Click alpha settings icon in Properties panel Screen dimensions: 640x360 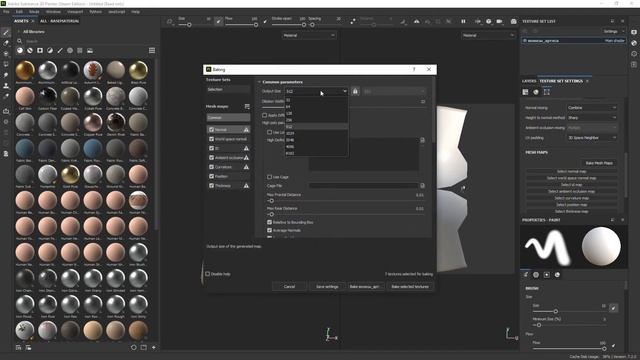click(x=536, y=275)
